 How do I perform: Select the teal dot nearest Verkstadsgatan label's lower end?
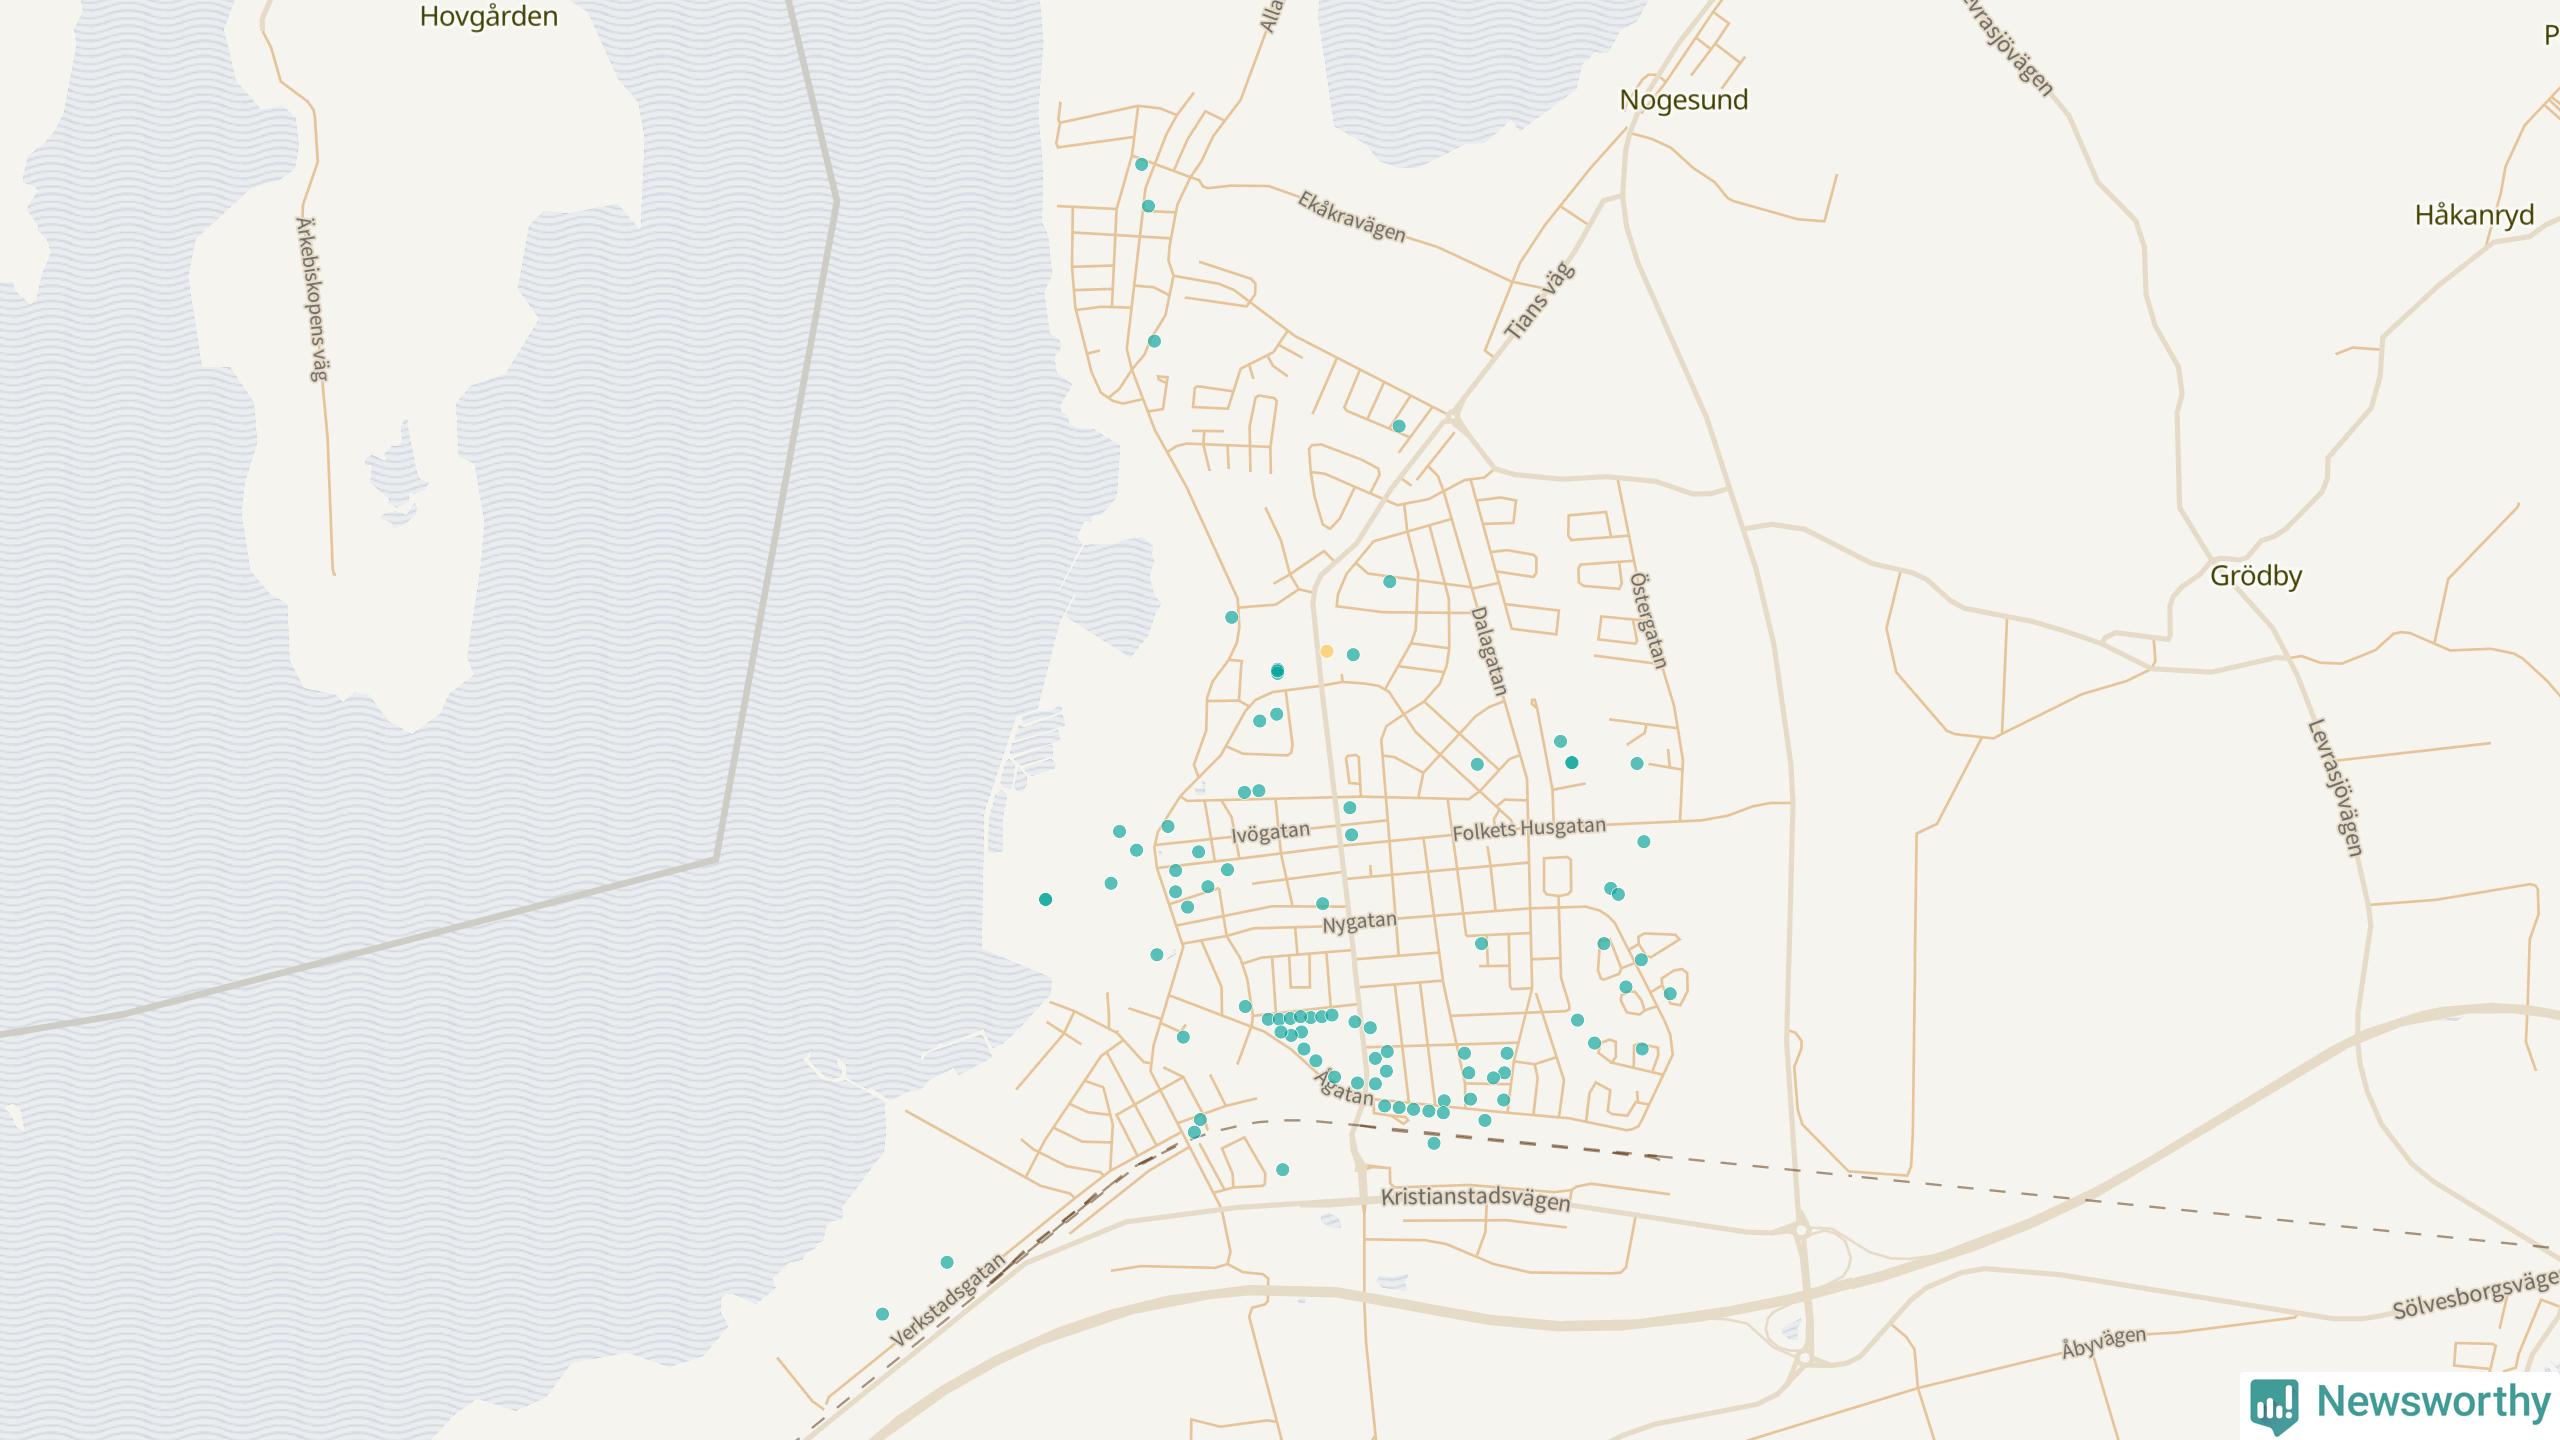[882, 1314]
